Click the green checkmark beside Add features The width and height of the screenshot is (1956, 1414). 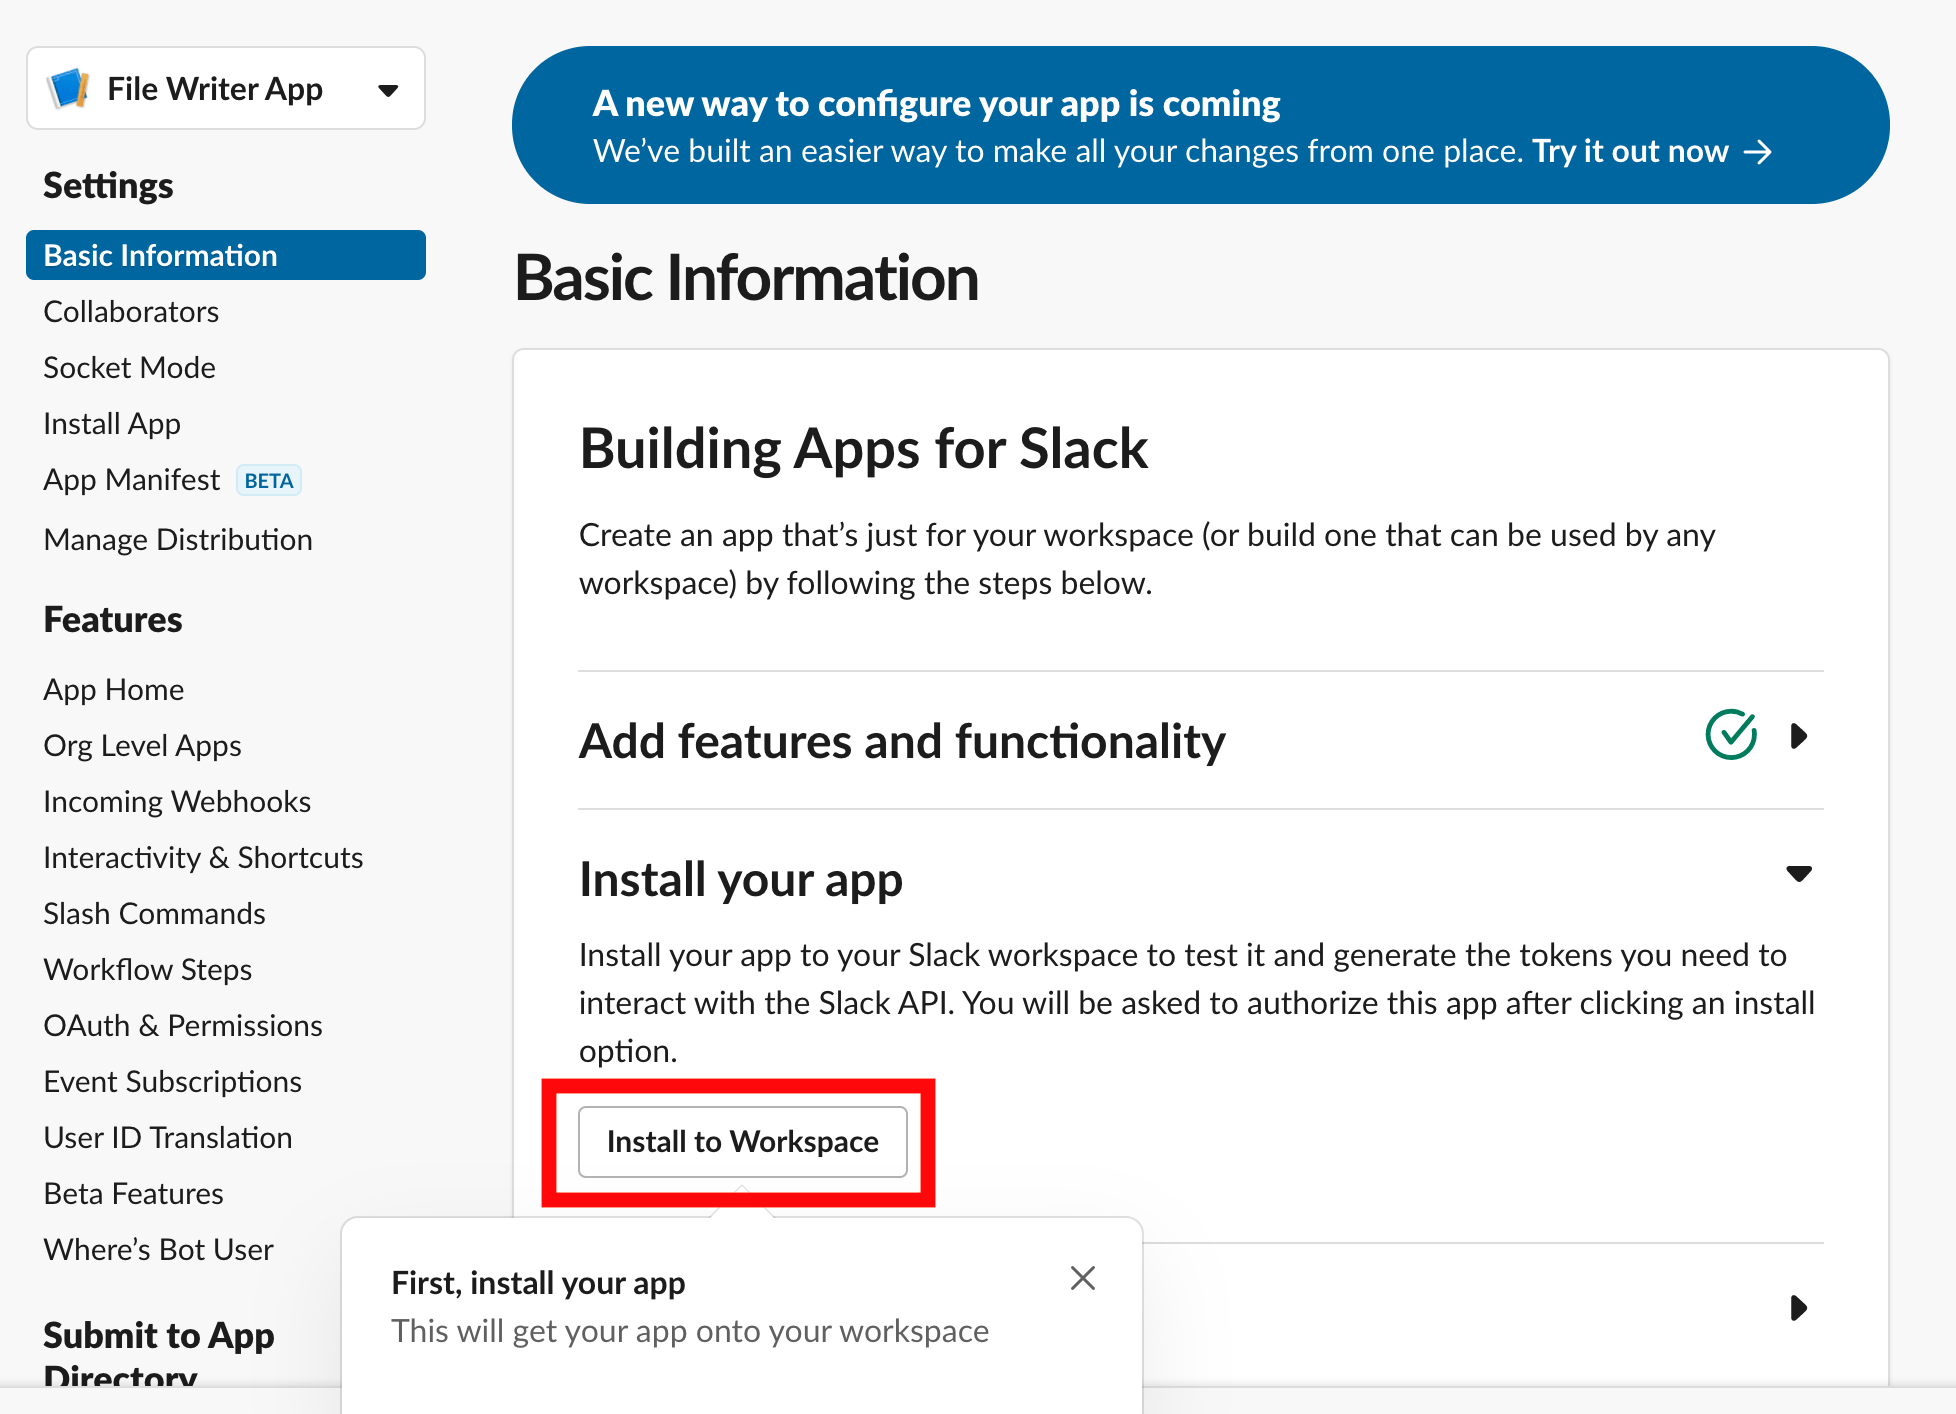[x=1731, y=736]
